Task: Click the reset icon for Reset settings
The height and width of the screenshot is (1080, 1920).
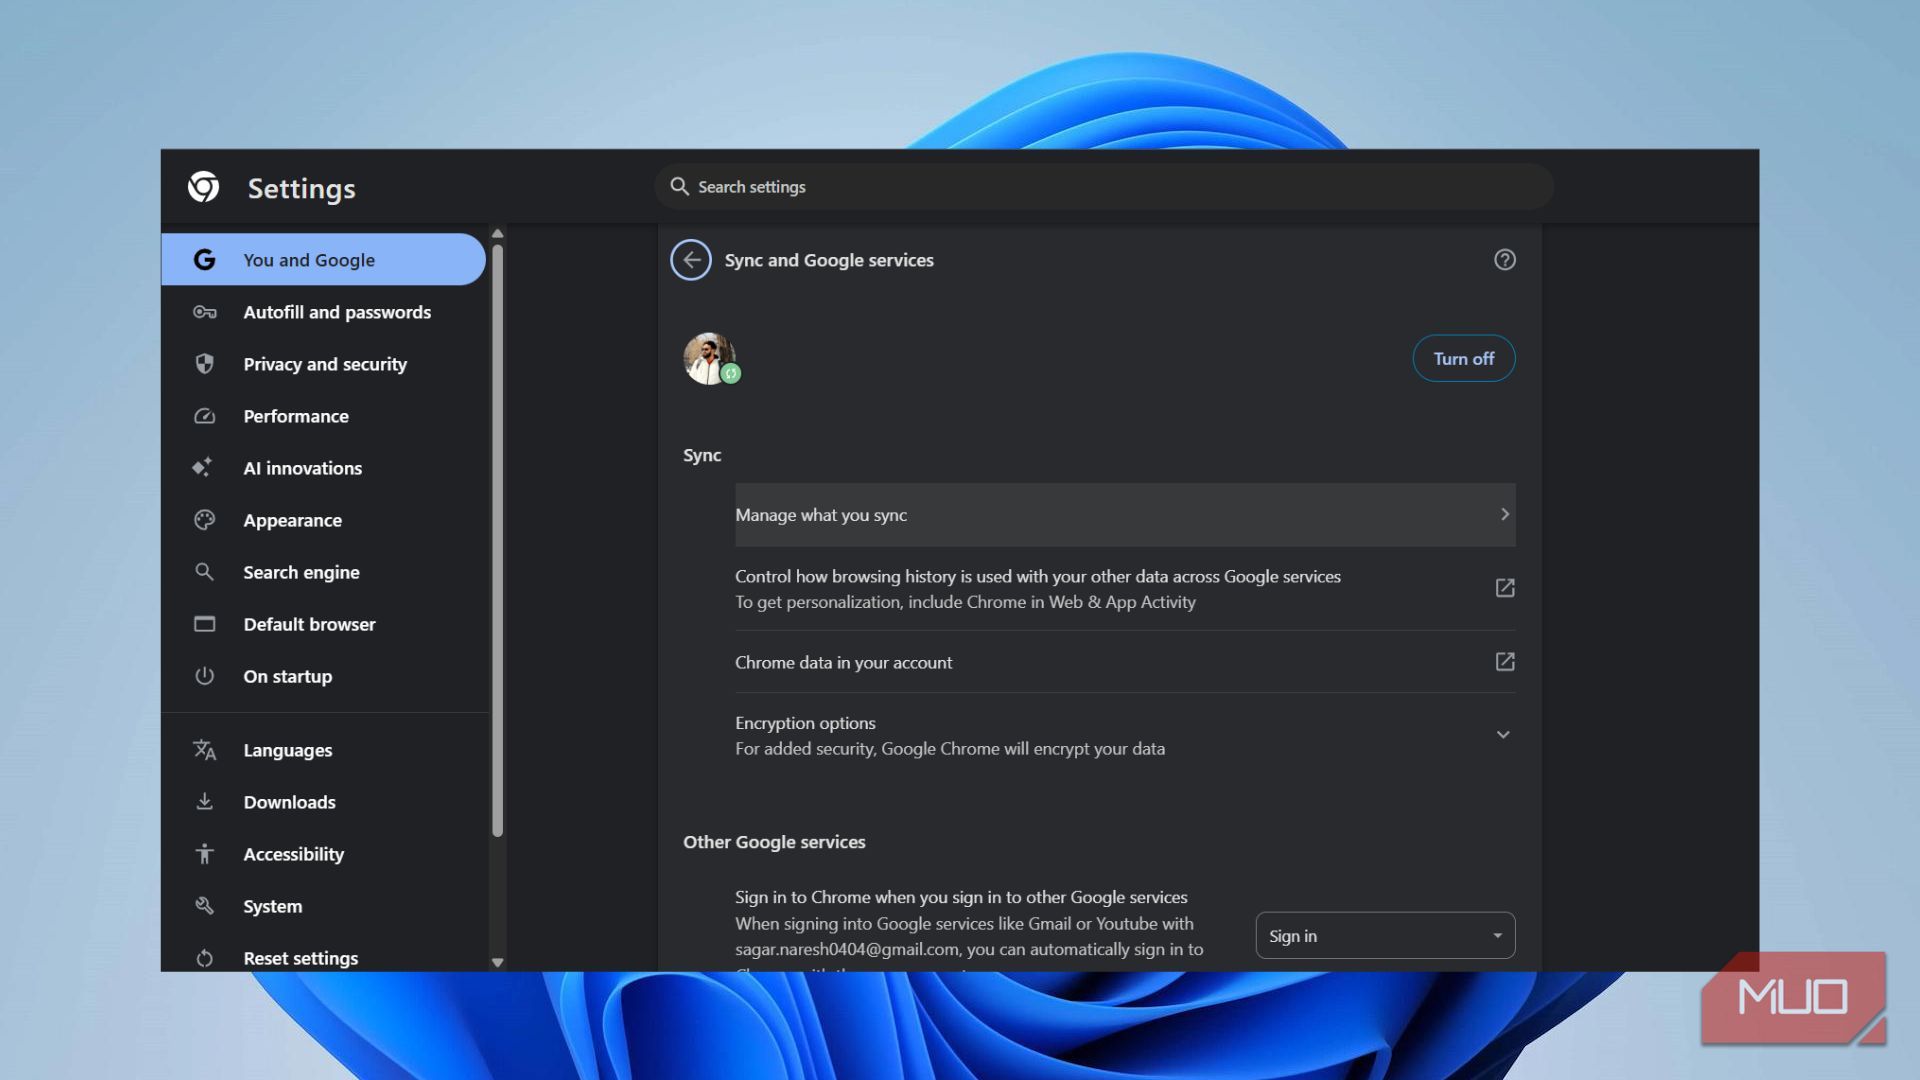Action: 204,958
